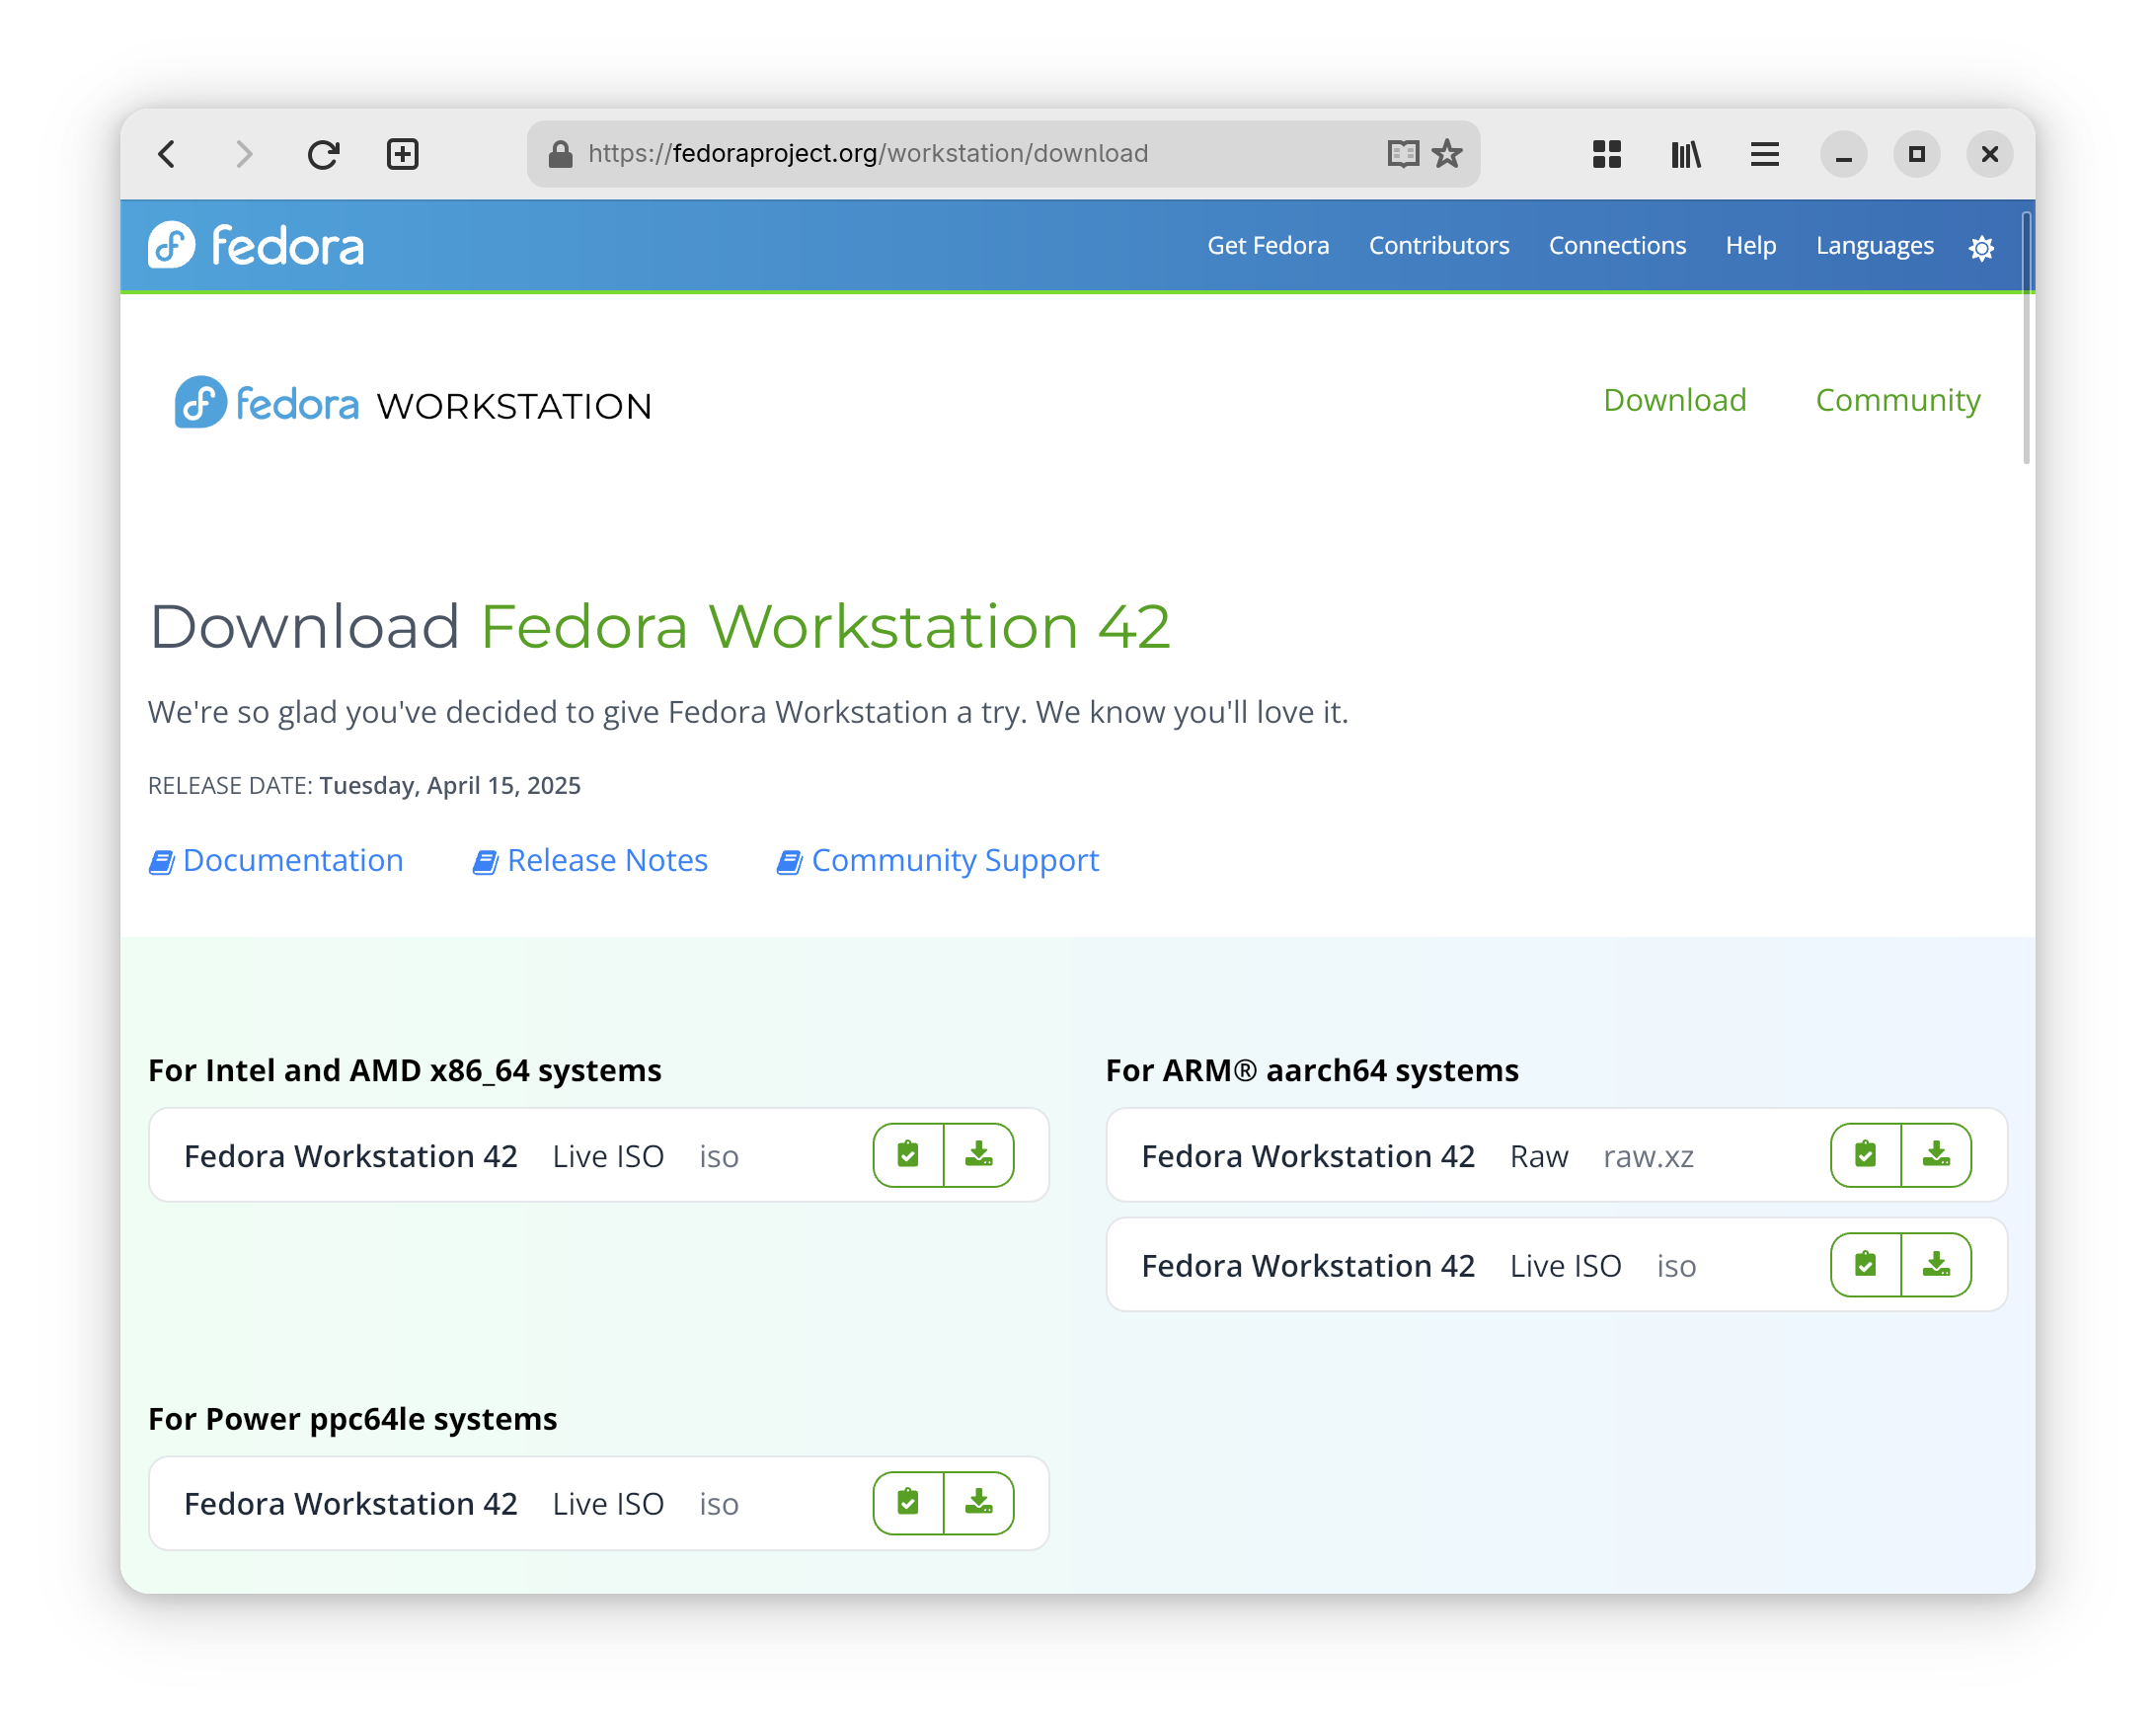Click the 'Download Fedora Workstation 42' page title
Screen dimensions: 2156x1726
pyautogui.click(x=660, y=627)
